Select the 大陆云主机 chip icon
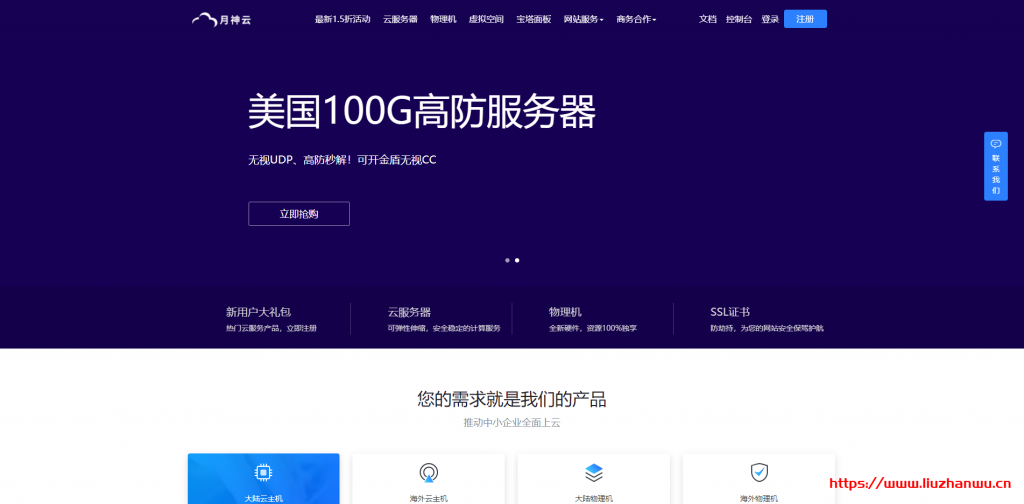 click(x=264, y=472)
